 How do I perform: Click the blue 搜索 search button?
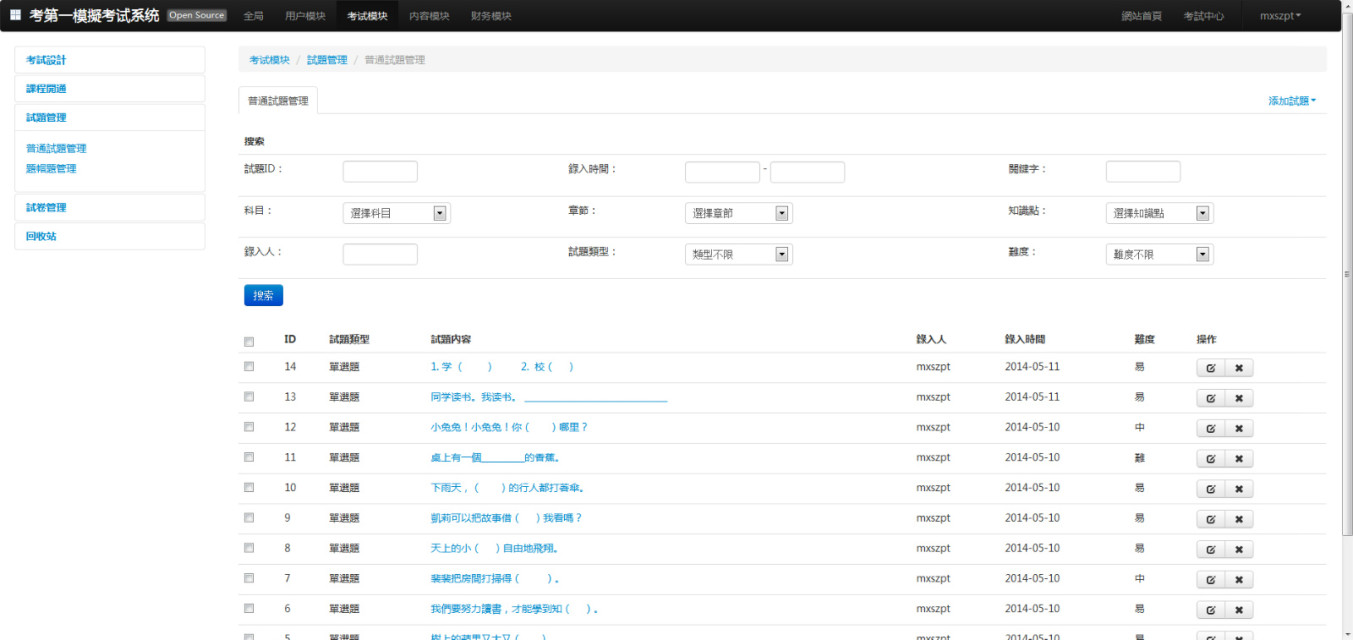click(263, 296)
